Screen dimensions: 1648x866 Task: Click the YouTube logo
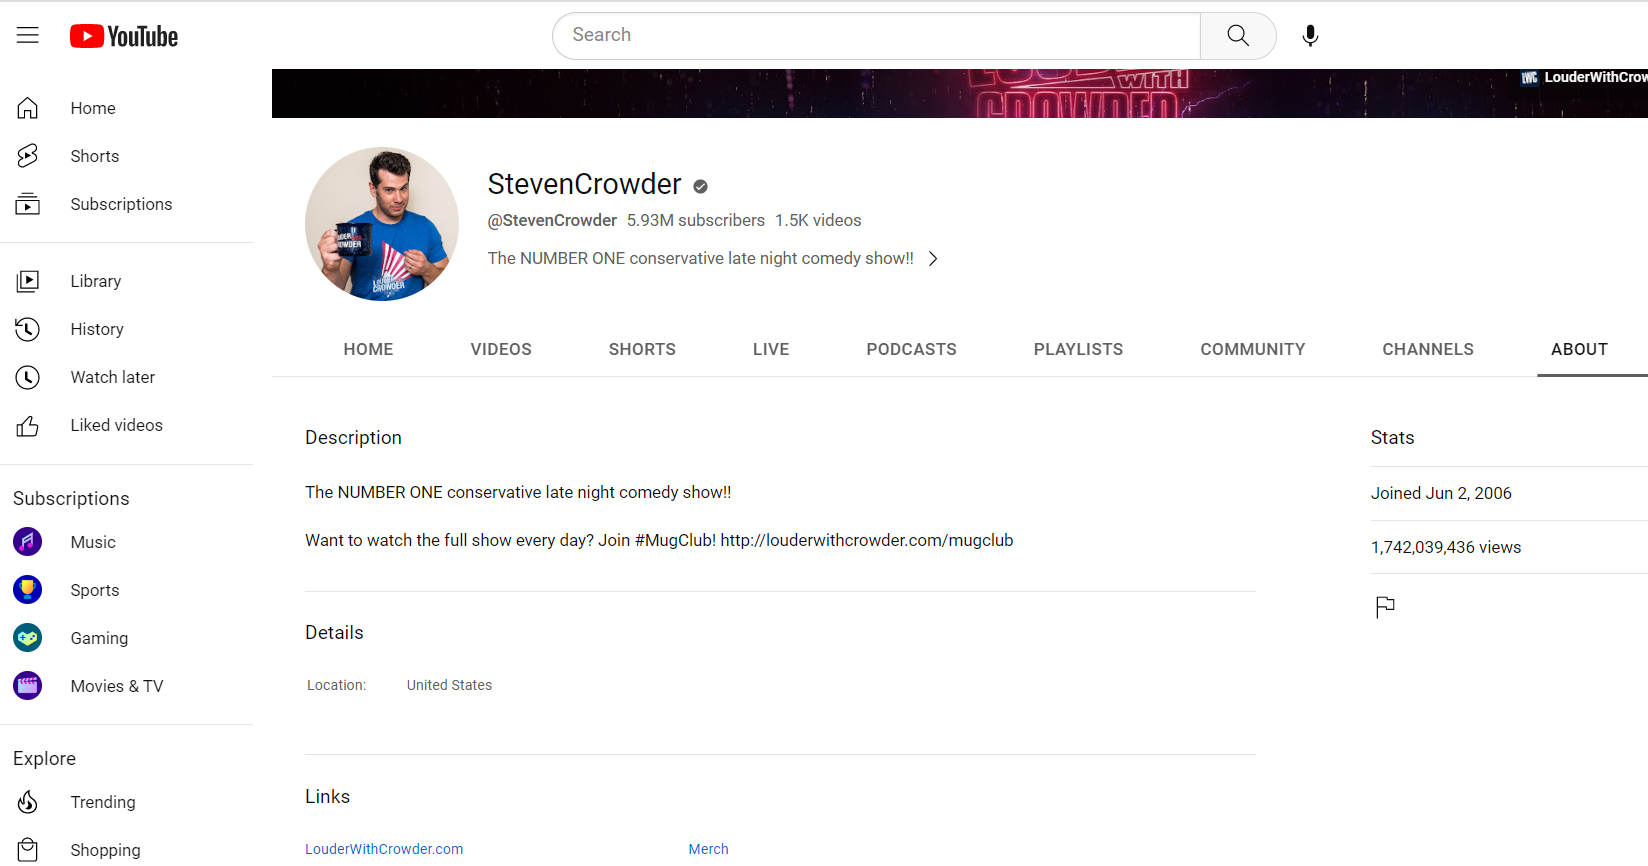tap(124, 37)
